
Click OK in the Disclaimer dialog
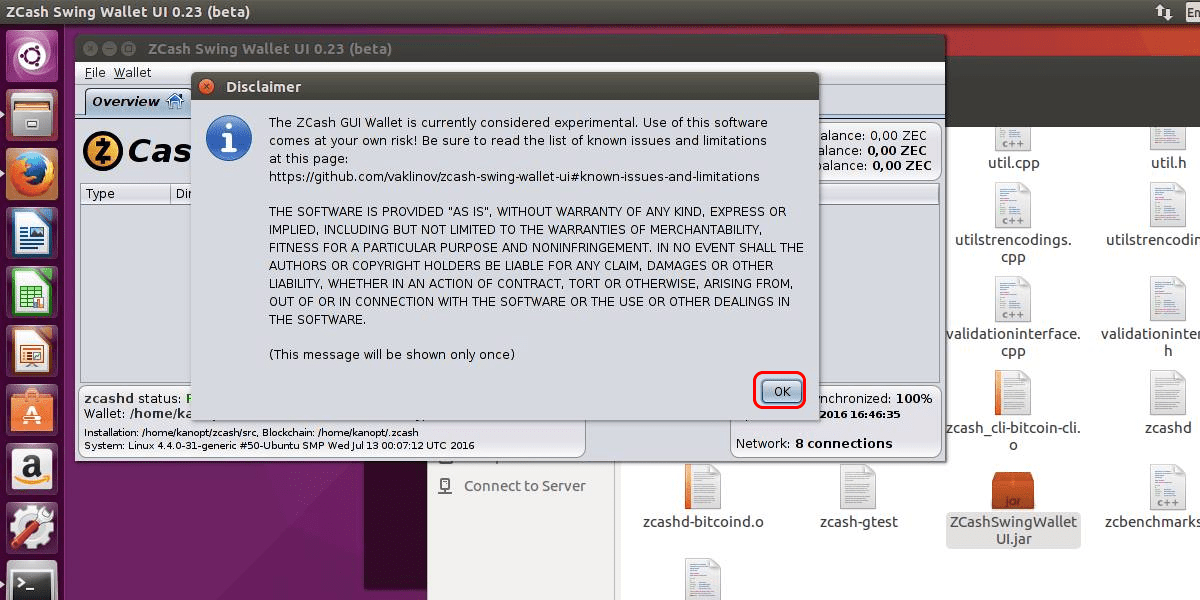(782, 391)
